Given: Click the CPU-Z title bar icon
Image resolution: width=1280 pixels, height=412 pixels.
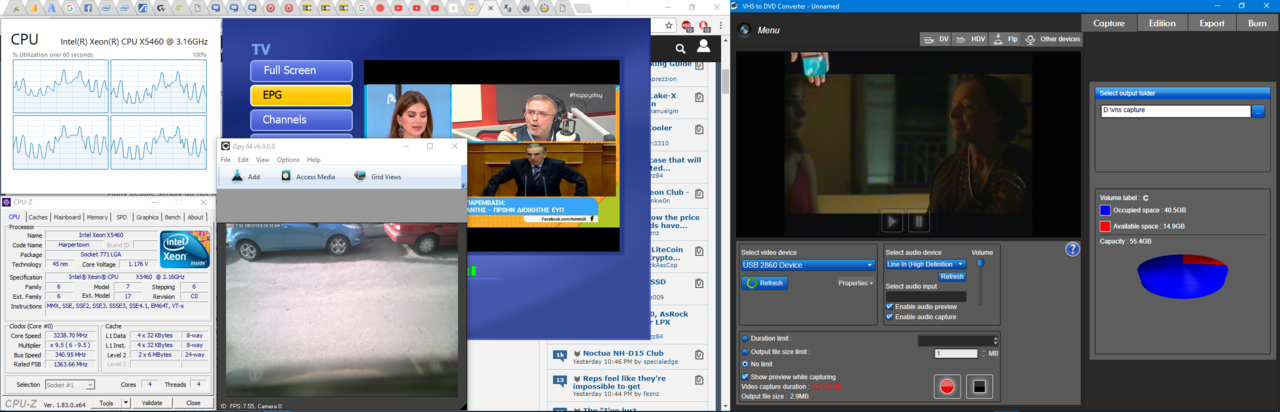Looking at the screenshot, I should click(7, 202).
